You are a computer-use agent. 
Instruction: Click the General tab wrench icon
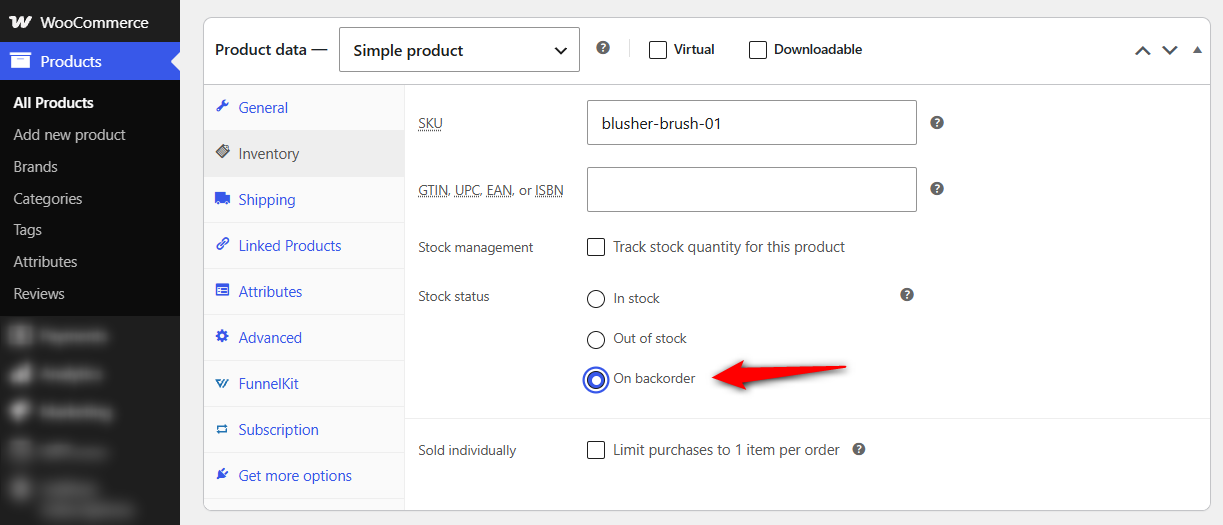222,107
